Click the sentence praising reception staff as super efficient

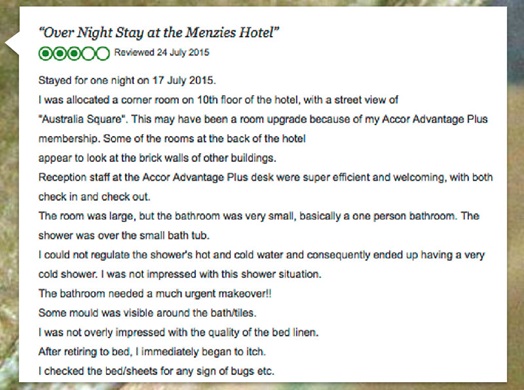pos(266,177)
